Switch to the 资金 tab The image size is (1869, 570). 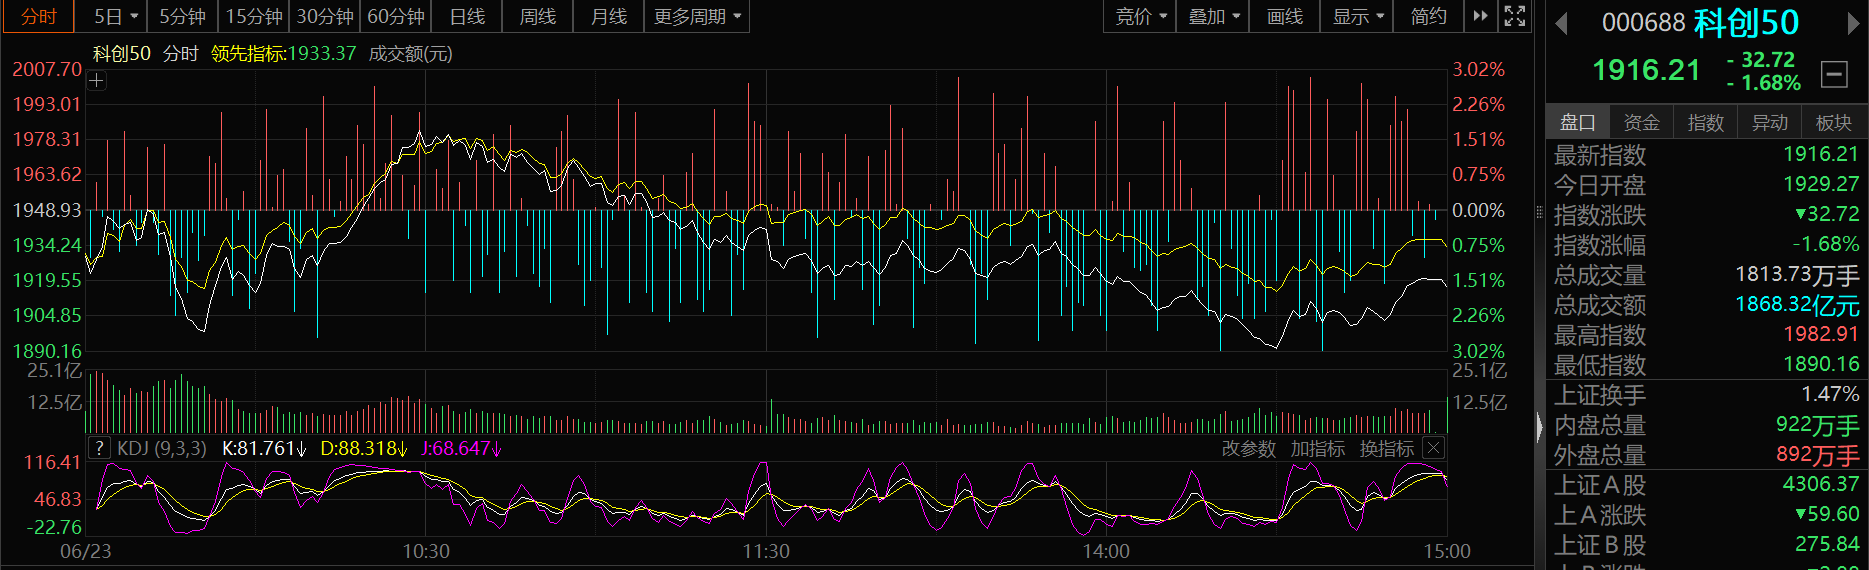pyautogui.click(x=1641, y=122)
